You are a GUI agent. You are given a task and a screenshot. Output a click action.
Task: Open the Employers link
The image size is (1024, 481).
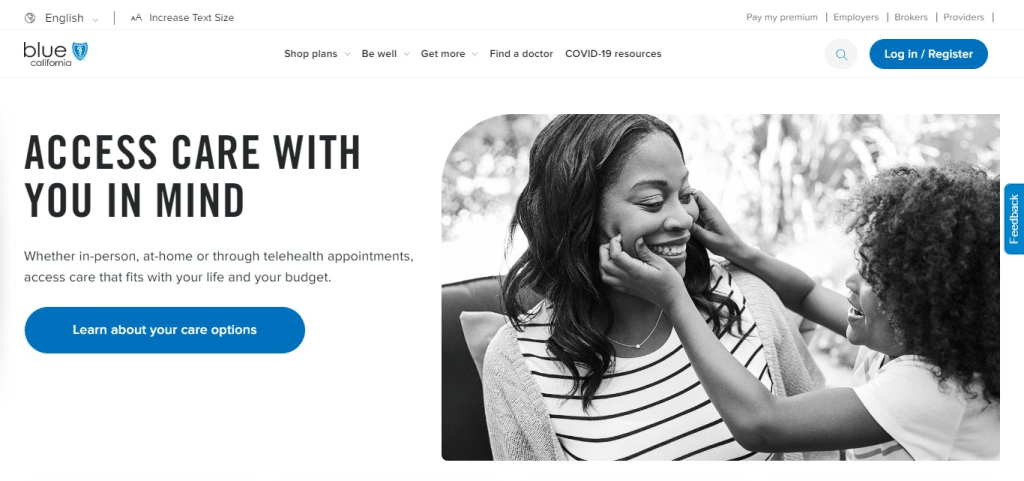[856, 18]
